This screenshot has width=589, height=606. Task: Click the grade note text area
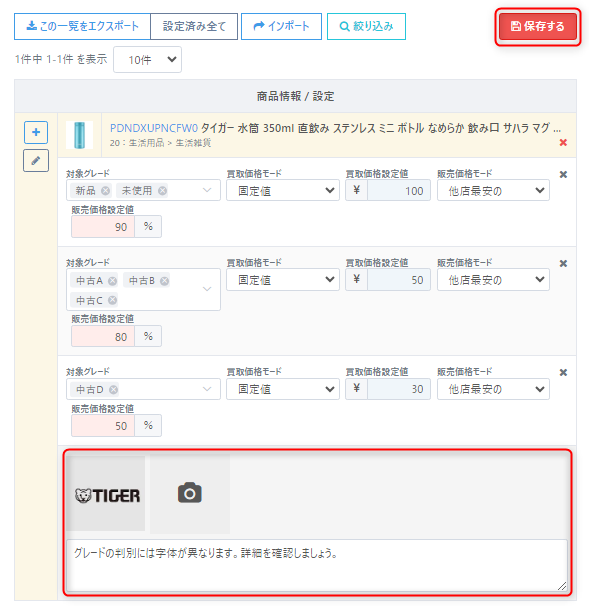[x=317, y=565]
